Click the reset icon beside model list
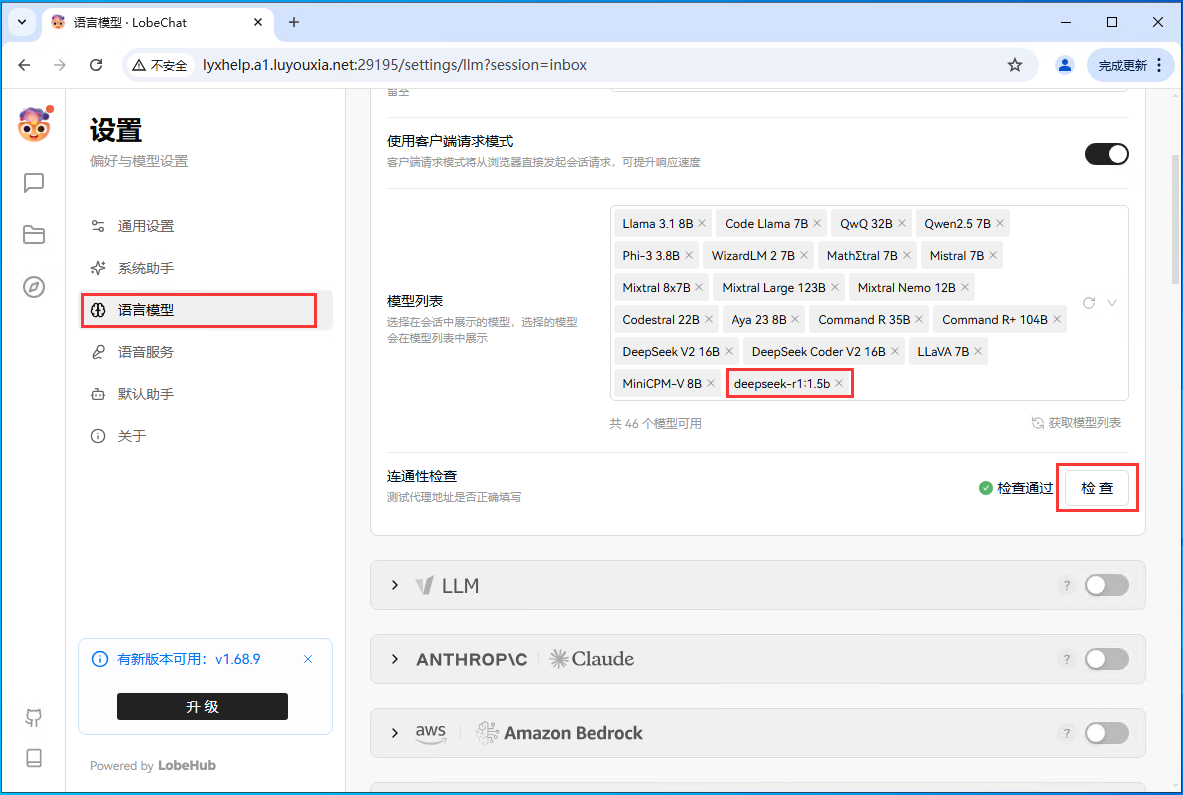1183x795 pixels. pyautogui.click(x=1089, y=302)
